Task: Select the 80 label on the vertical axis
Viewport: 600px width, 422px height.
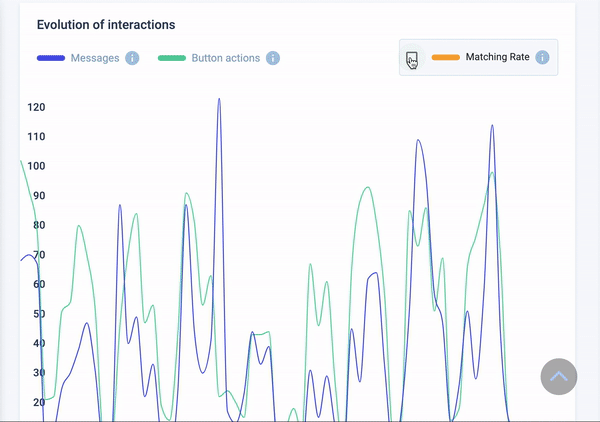Action: coord(39,225)
